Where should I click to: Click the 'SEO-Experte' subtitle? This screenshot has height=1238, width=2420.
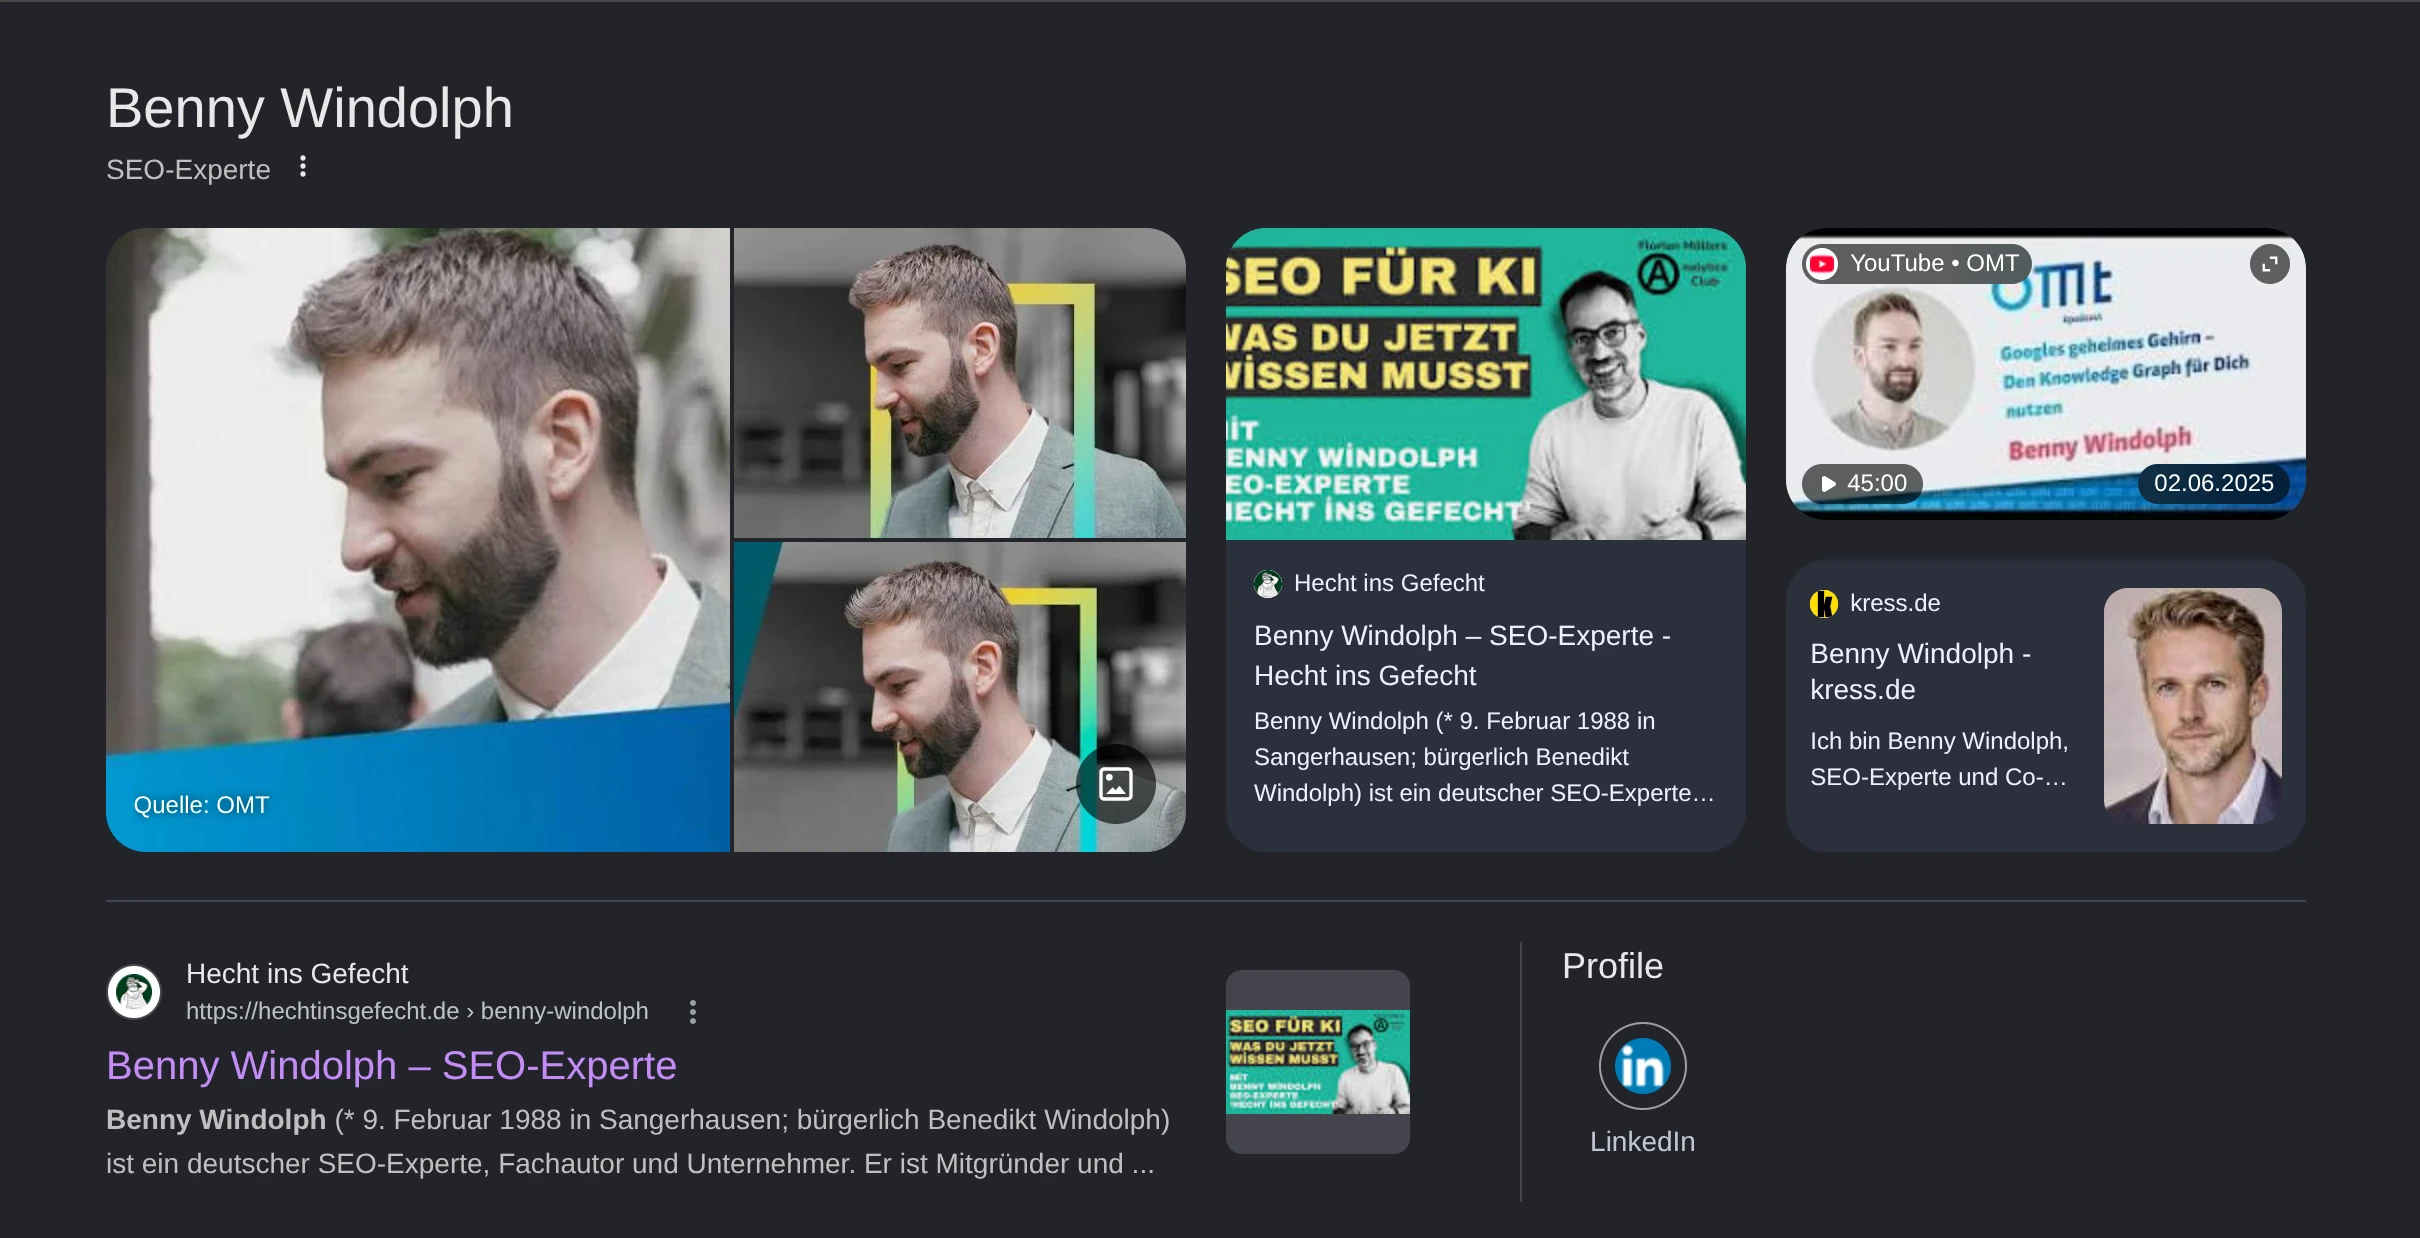[188, 170]
